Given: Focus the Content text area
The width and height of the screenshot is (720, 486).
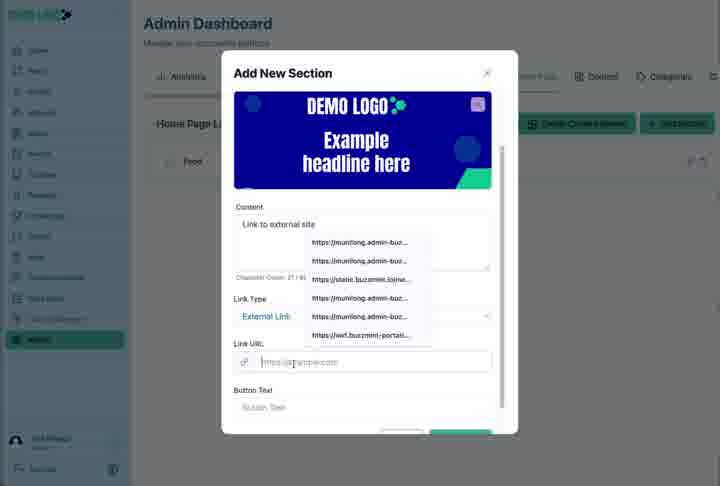Looking at the screenshot, I should click(x=362, y=243).
